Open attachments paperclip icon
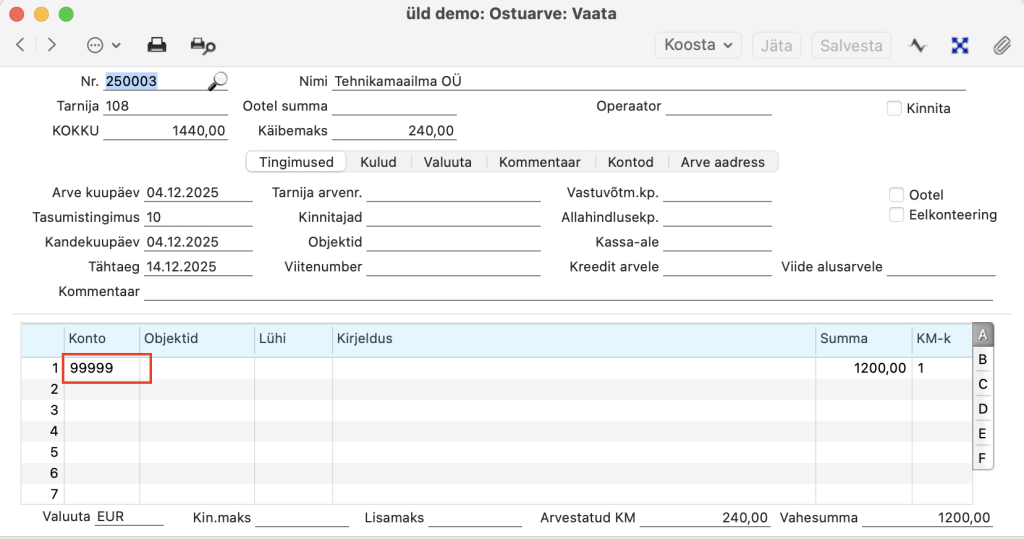The height and width of the screenshot is (539, 1024). tap(1000, 45)
